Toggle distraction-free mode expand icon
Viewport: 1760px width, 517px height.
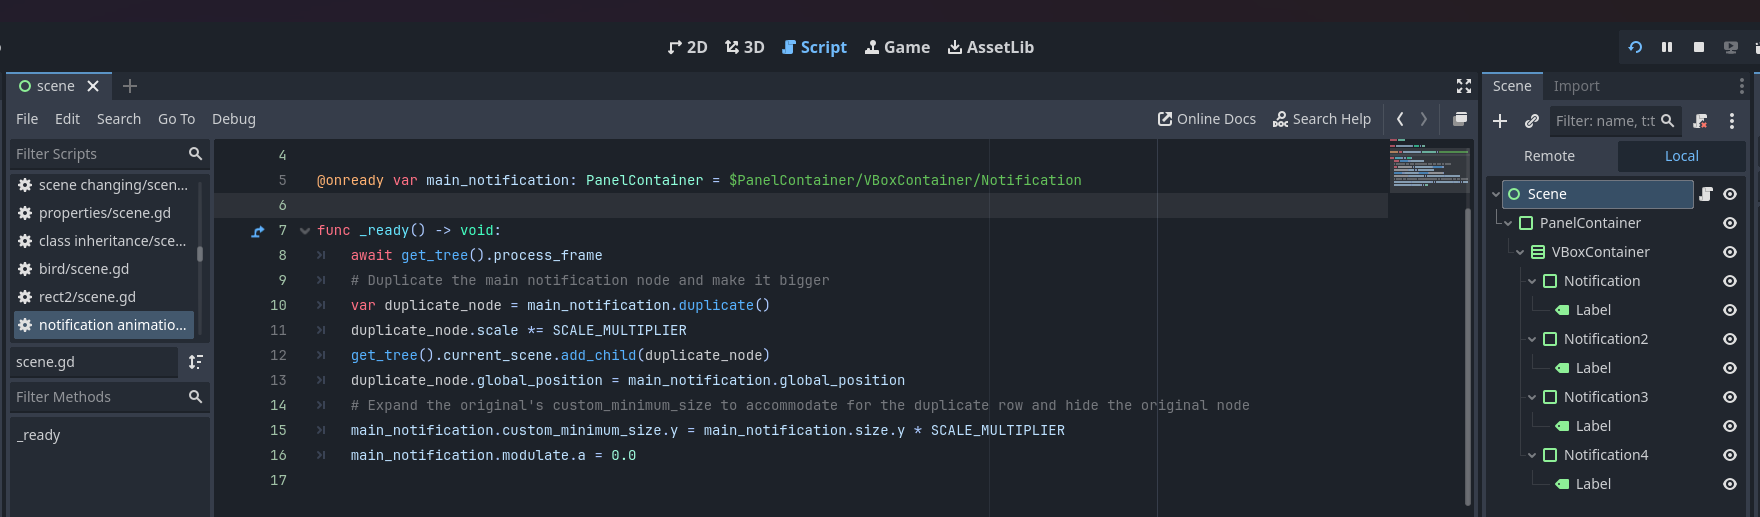(x=1463, y=86)
